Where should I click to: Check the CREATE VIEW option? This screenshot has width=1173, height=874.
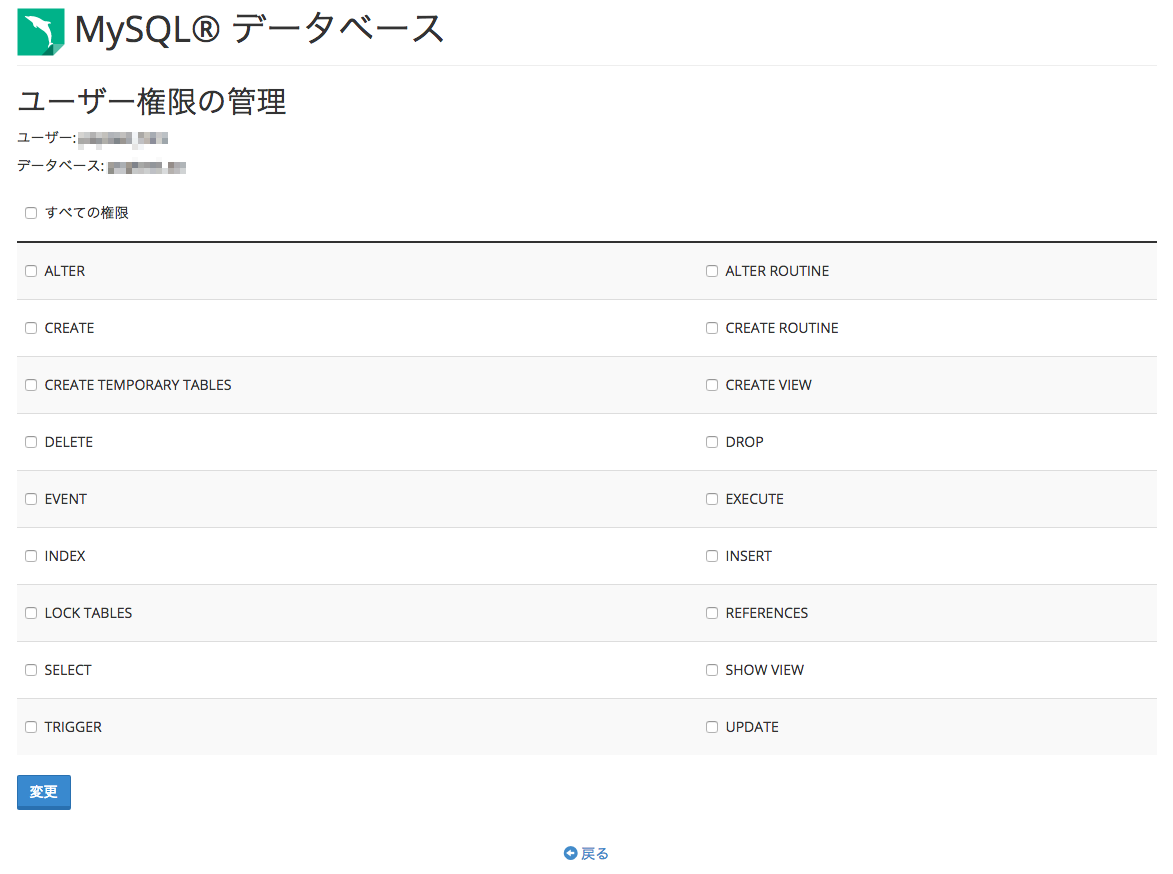coord(712,385)
